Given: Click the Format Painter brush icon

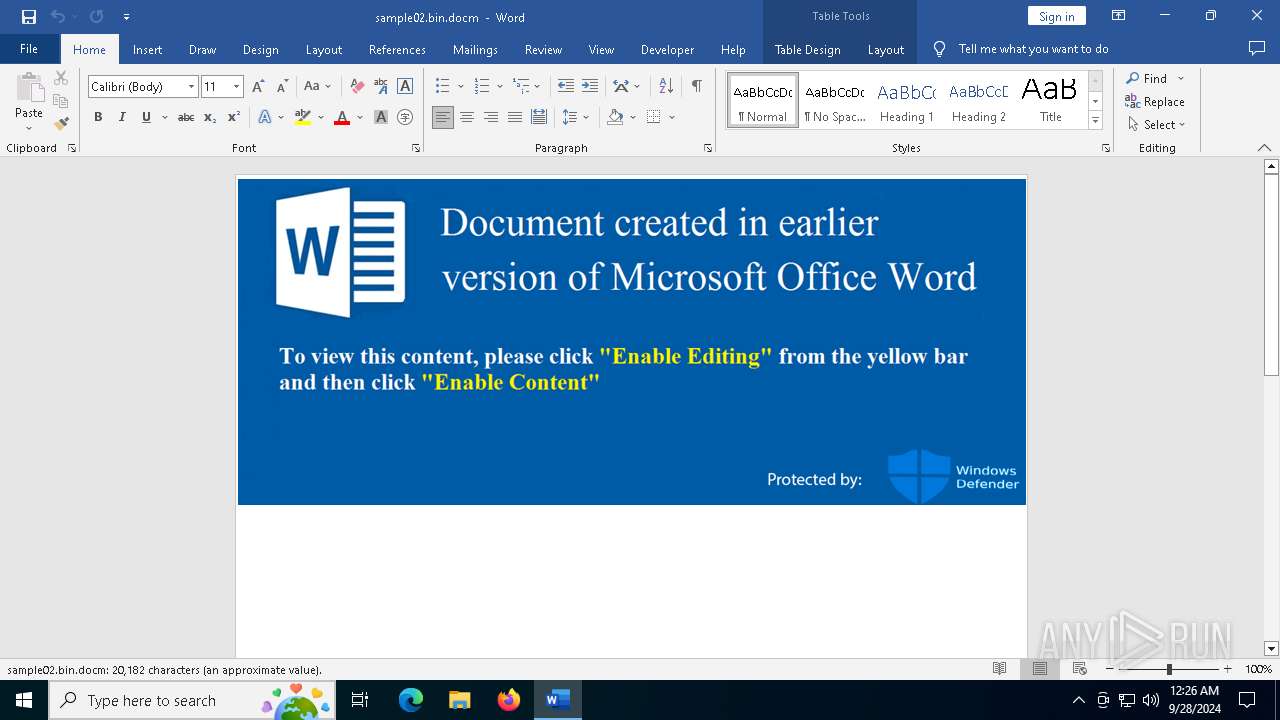Looking at the screenshot, I should pos(61,124).
